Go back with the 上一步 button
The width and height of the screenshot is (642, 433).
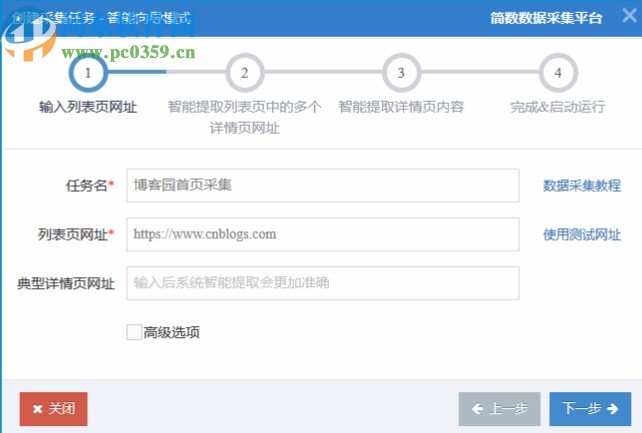(500, 409)
